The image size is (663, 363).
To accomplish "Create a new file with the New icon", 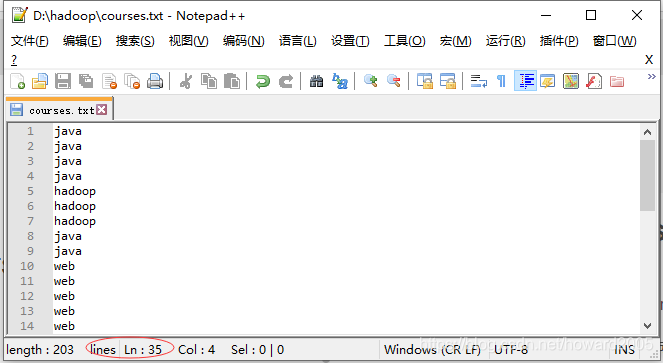I will coord(17,81).
